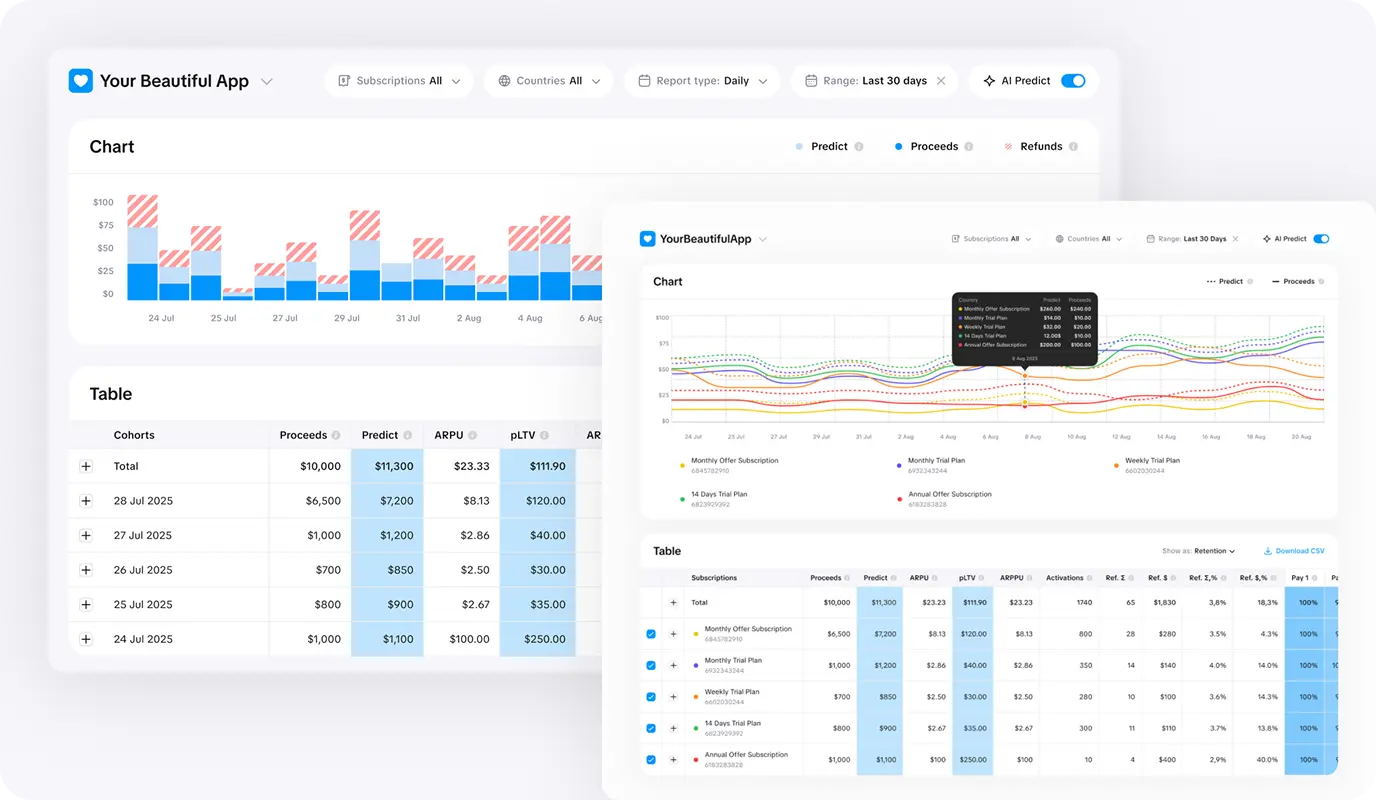Uncheck the Annual Offer Subscription row
The image size is (1376, 800).
click(x=650, y=759)
